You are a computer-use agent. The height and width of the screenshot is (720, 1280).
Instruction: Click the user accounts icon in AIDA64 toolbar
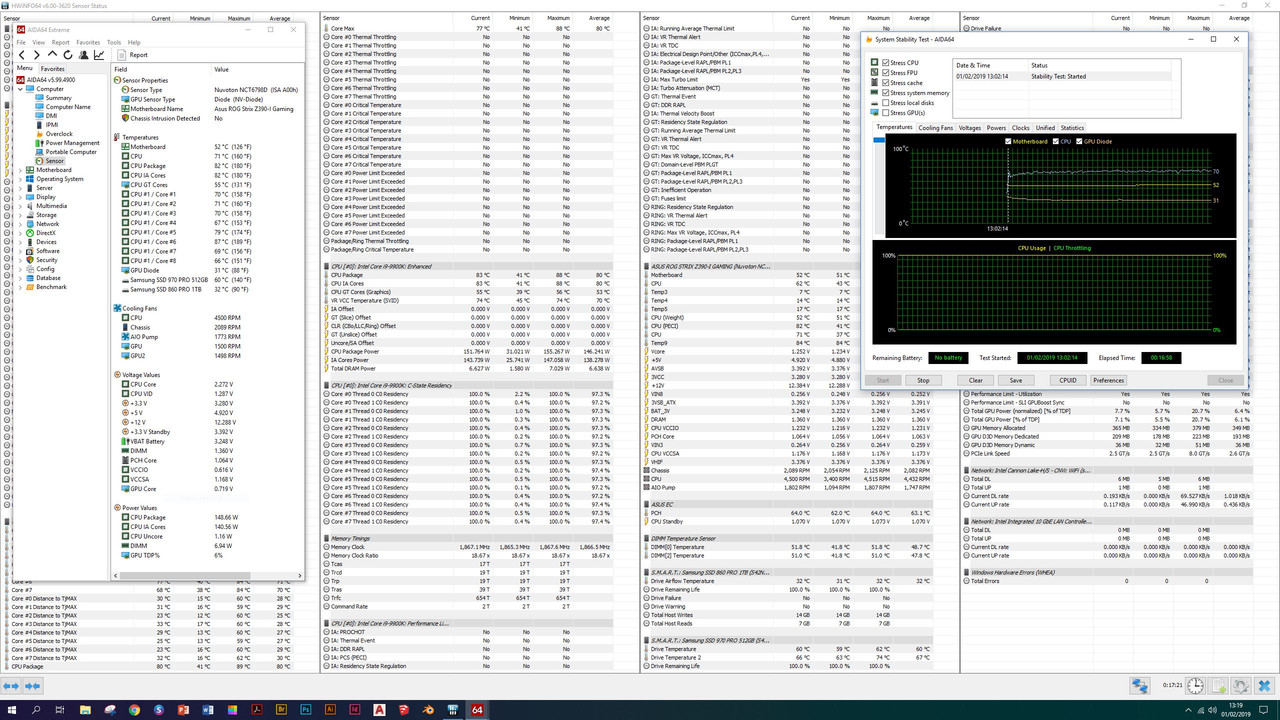[x=84, y=55]
